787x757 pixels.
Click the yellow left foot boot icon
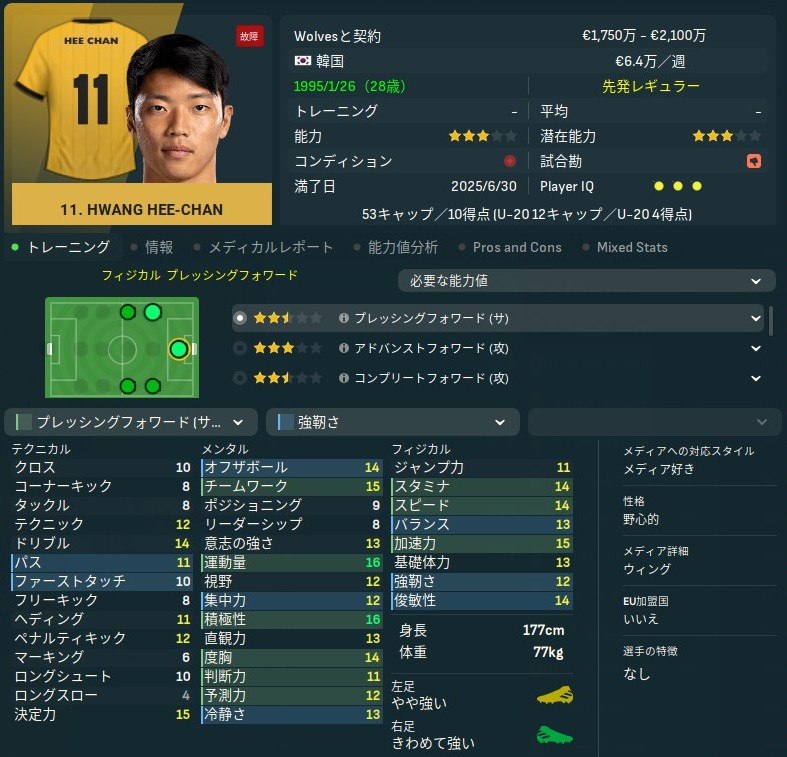coord(555,695)
